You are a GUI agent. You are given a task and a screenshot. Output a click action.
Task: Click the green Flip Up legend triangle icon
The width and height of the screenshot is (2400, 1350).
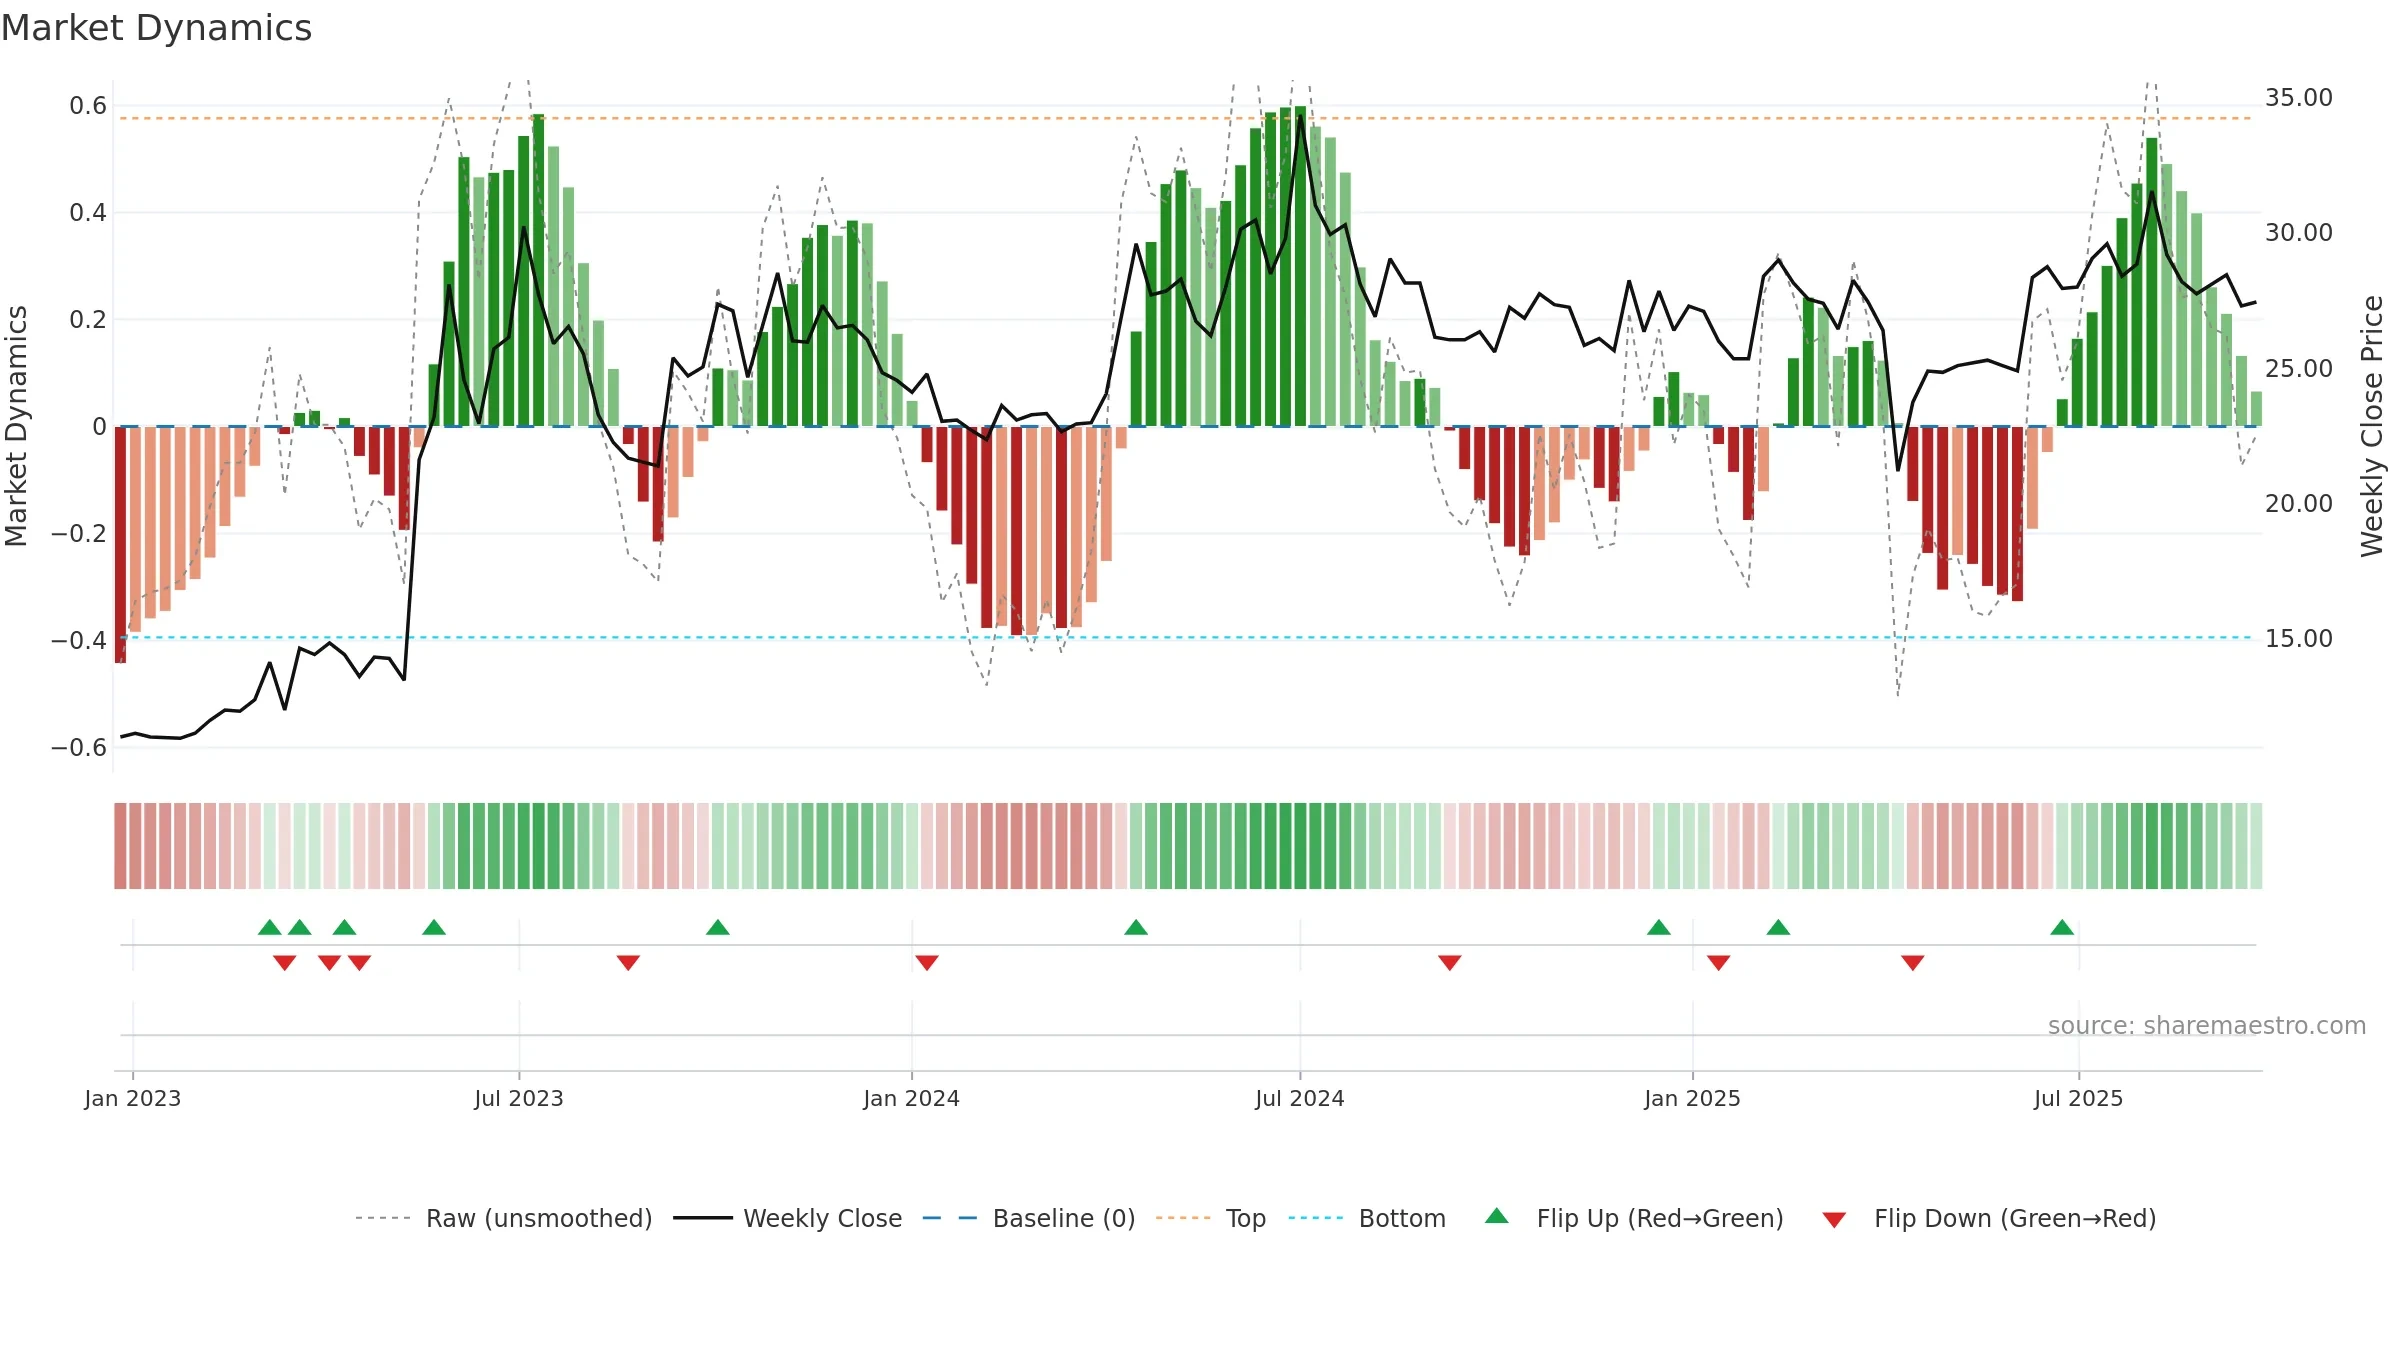1497,1216
